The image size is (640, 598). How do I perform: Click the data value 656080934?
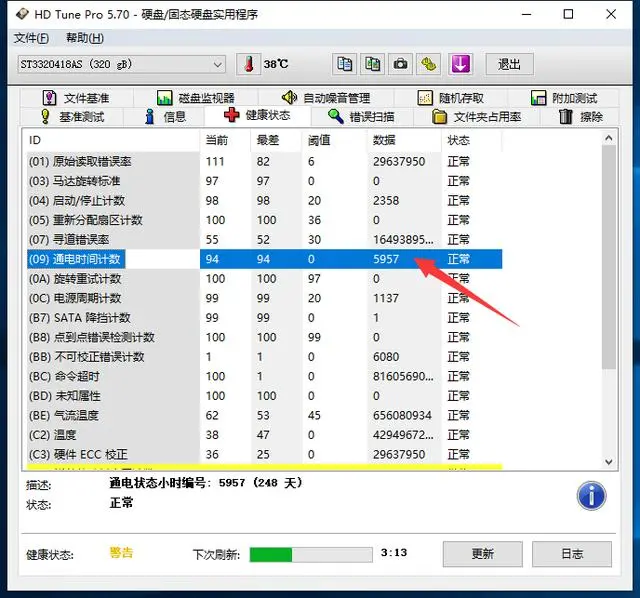pyautogui.click(x=402, y=416)
